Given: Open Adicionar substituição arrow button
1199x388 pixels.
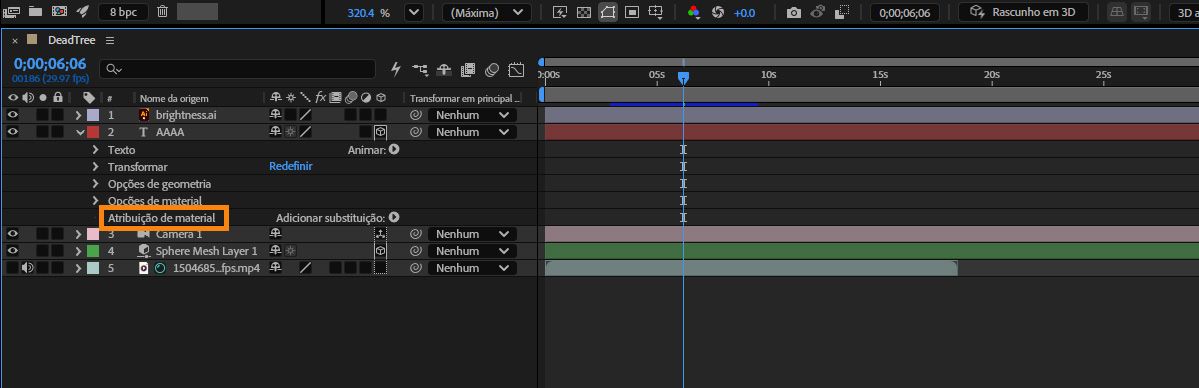Looking at the screenshot, I should tap(394, 218).
